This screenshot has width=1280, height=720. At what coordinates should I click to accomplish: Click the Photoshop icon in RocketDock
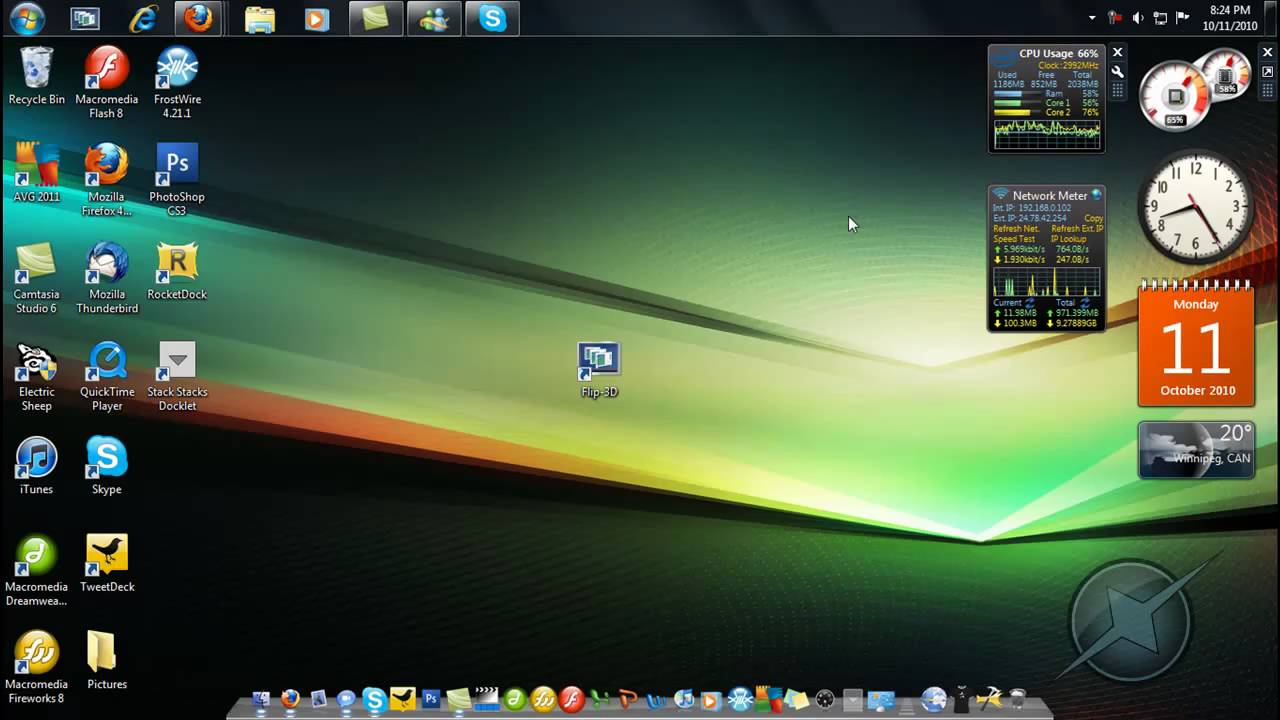click(431, 699)
